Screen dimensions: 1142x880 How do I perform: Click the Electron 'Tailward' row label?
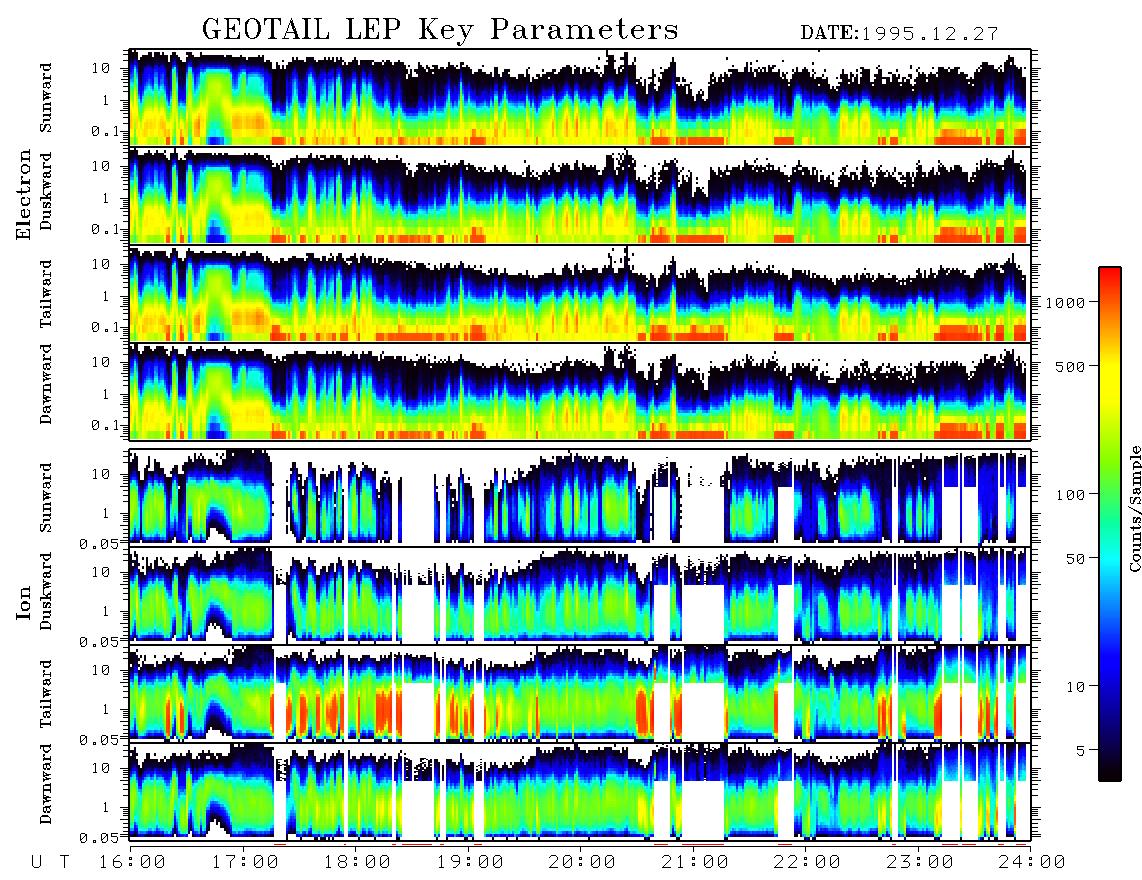pos(46,294)
